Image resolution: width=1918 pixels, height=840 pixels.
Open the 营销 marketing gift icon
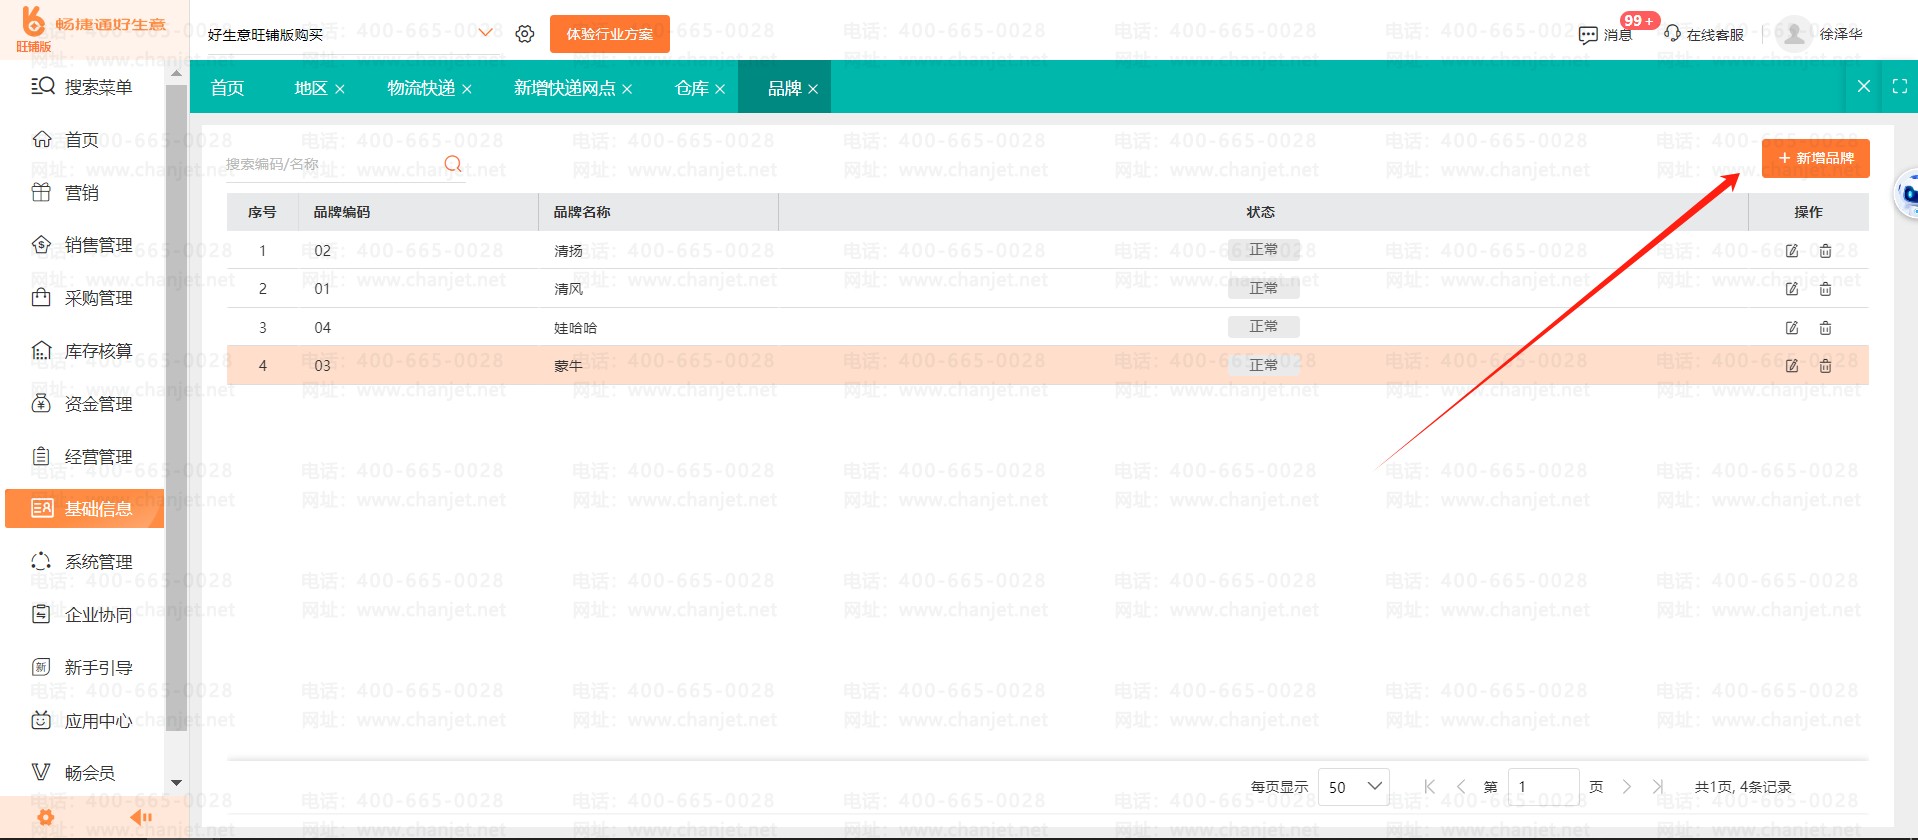tap(41, 192)
